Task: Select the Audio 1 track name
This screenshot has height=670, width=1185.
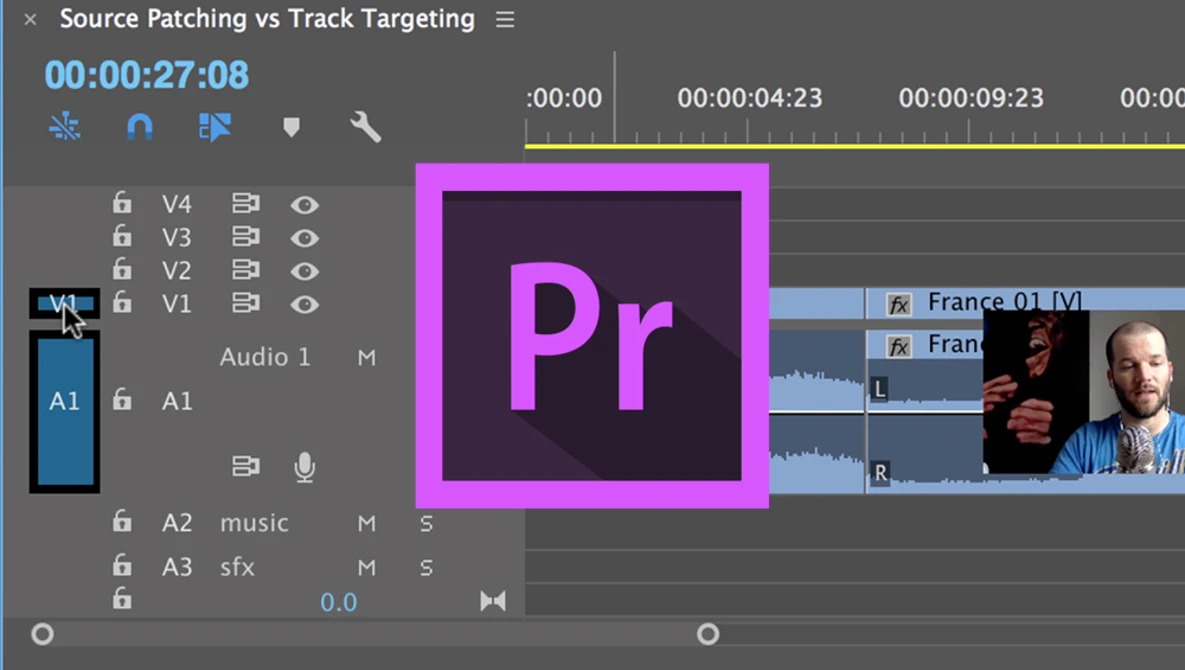Action: click(265, 357)
